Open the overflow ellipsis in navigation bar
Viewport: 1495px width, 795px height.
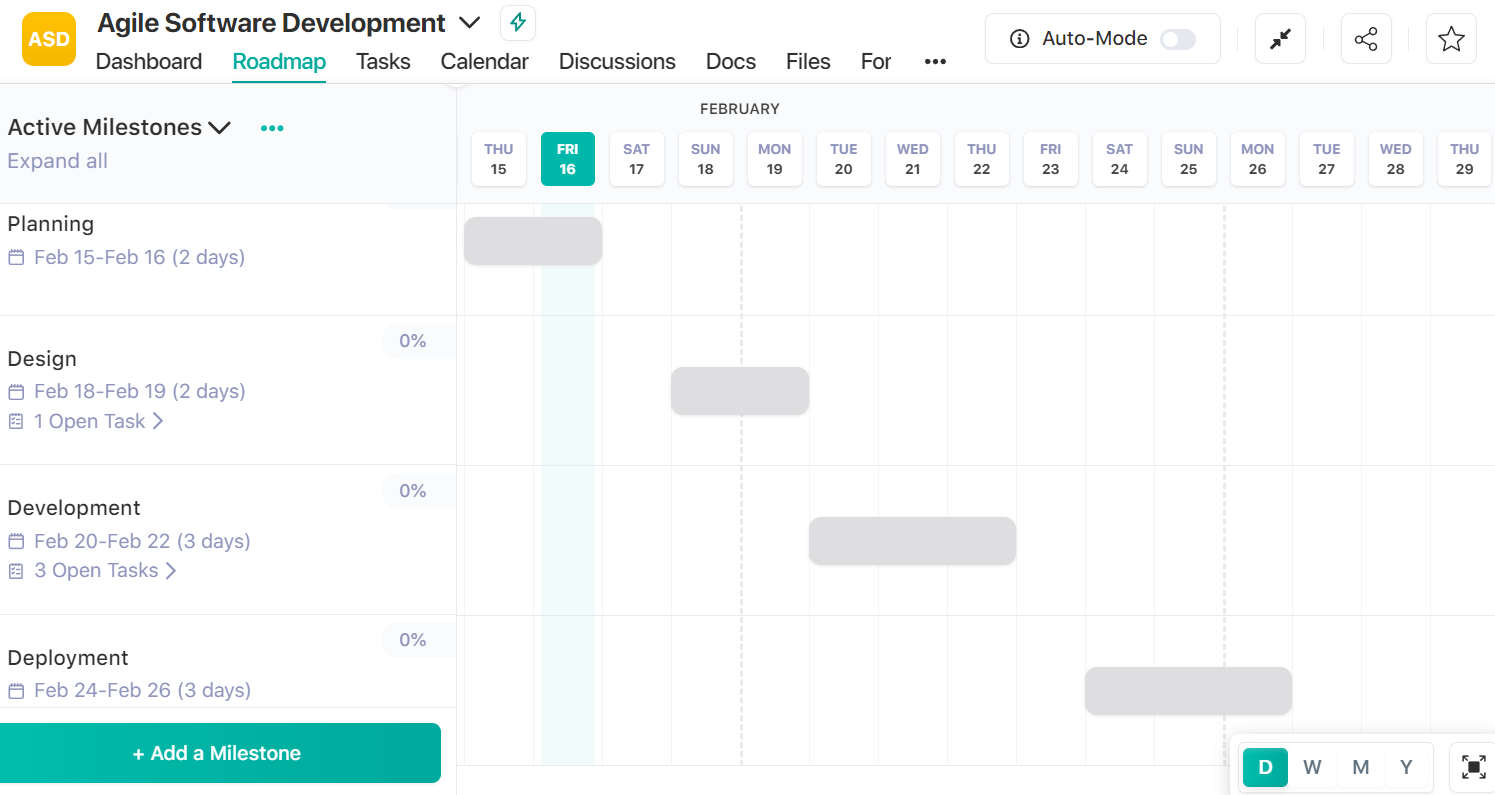tap(935, 62)
